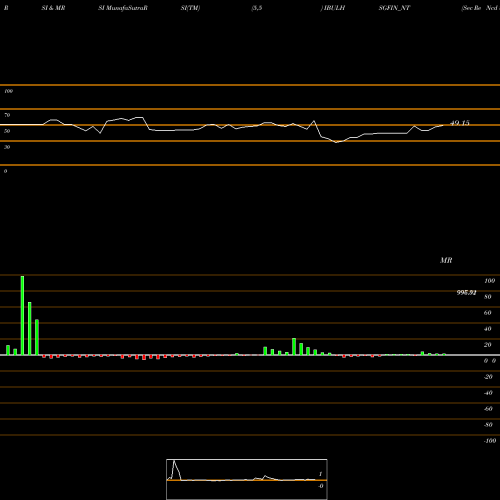Click the MR axis label -100
Viewport: 500px width, 500px height.
(x=490, y=441)
